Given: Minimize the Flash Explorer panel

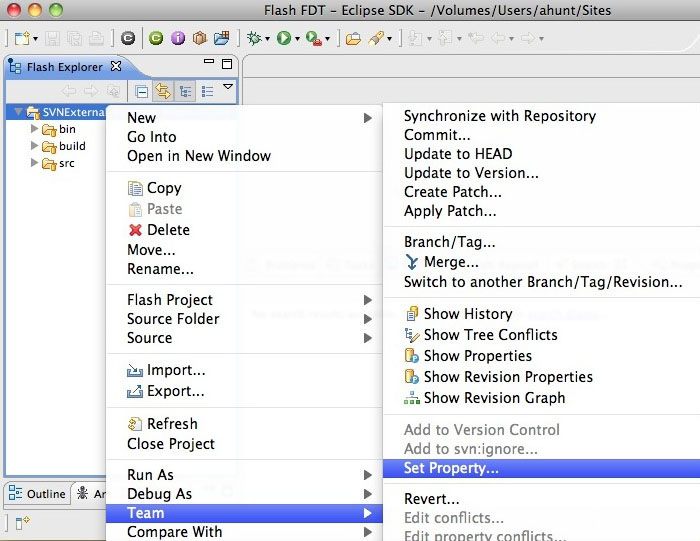Looking at the screenshot, I should [208, 62].
